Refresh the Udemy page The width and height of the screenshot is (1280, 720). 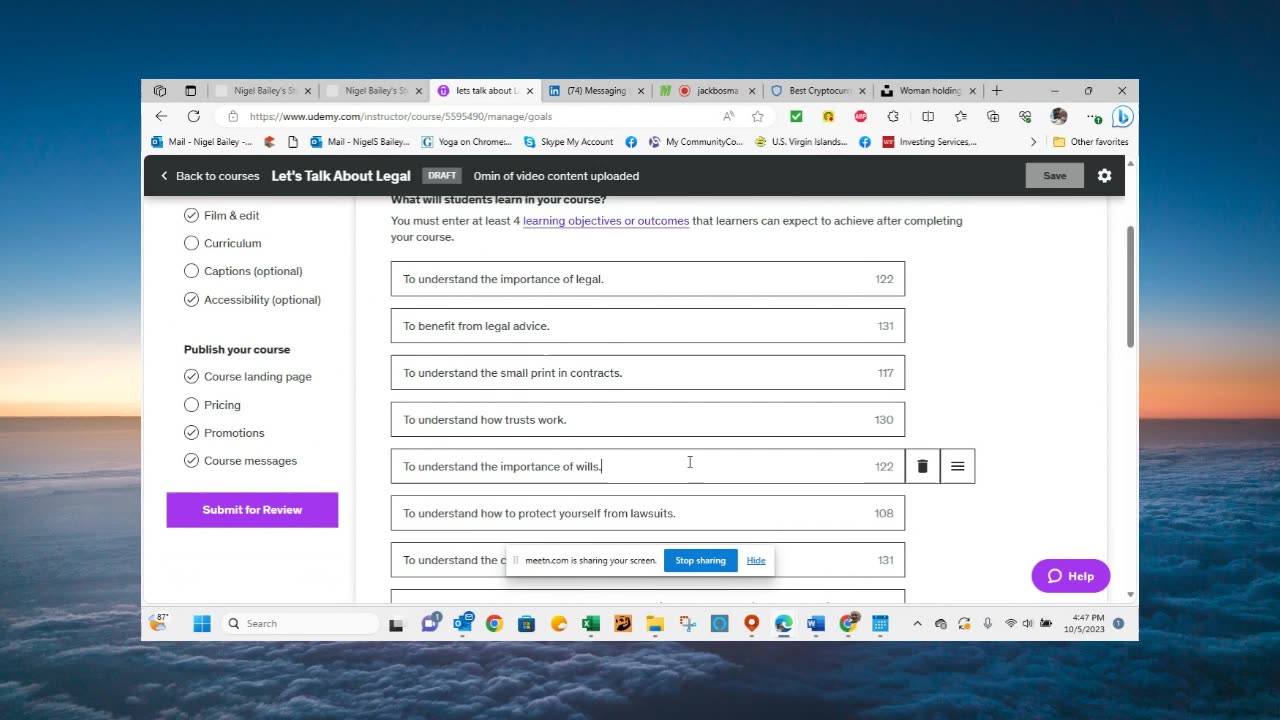pyautogui.click(x=194, y=116)
